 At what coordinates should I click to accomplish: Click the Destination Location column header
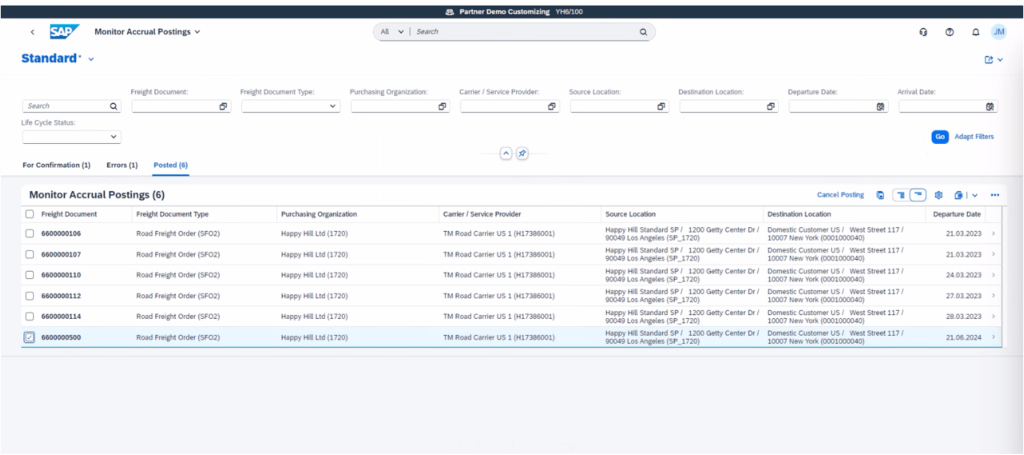[x=799, y=214]
